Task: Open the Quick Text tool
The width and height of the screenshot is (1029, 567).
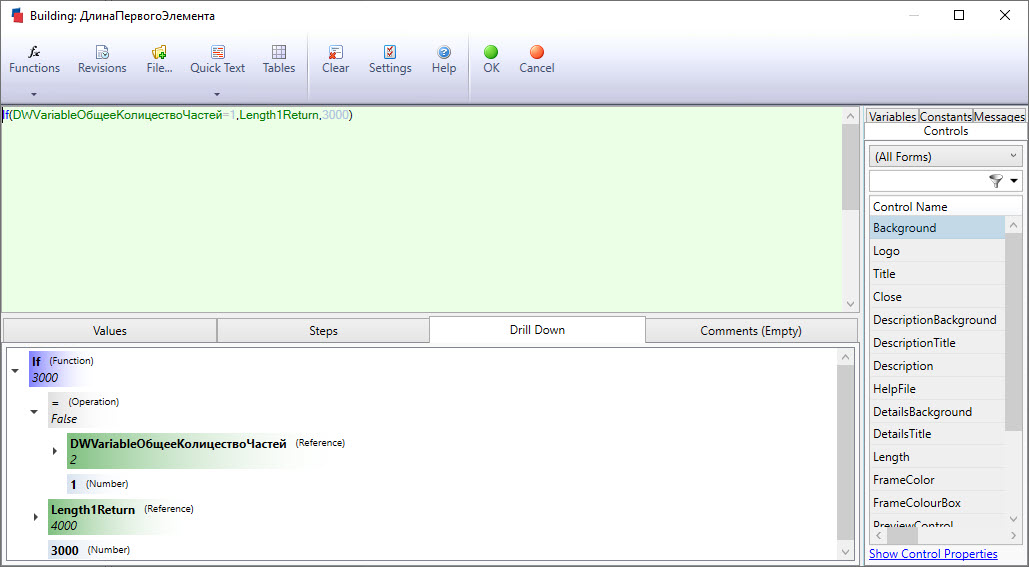Action: pyautogui.click(x=217, y=60)
